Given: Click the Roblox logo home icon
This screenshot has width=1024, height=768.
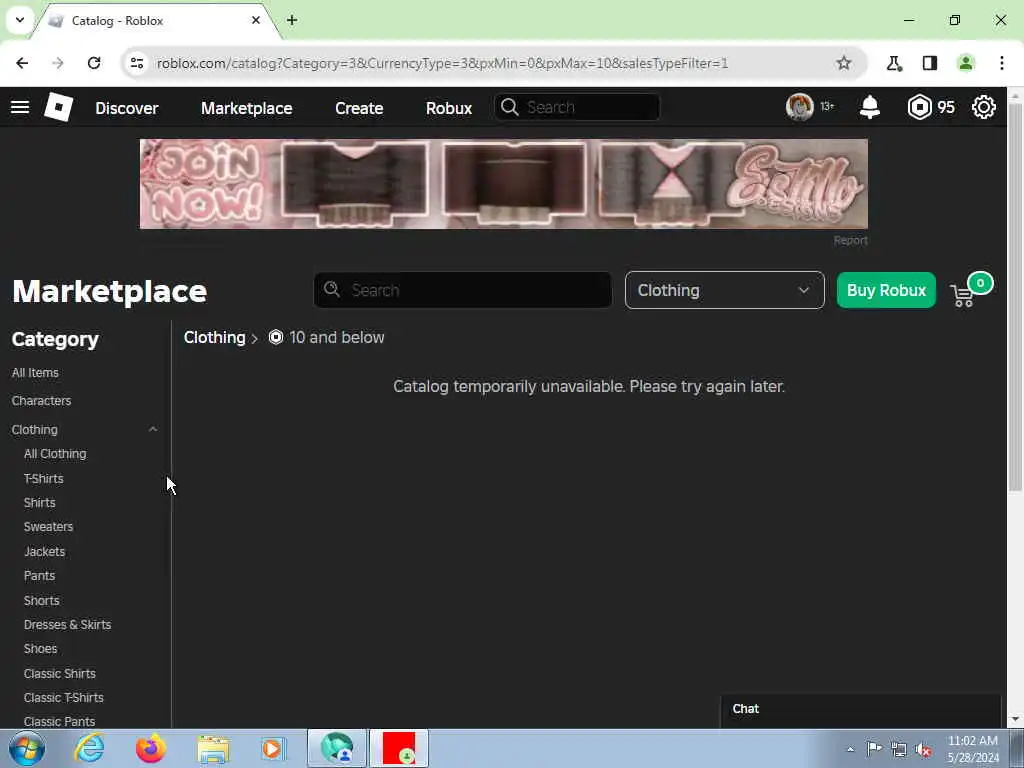Looking at the screenshot, I should pos(58,107).
